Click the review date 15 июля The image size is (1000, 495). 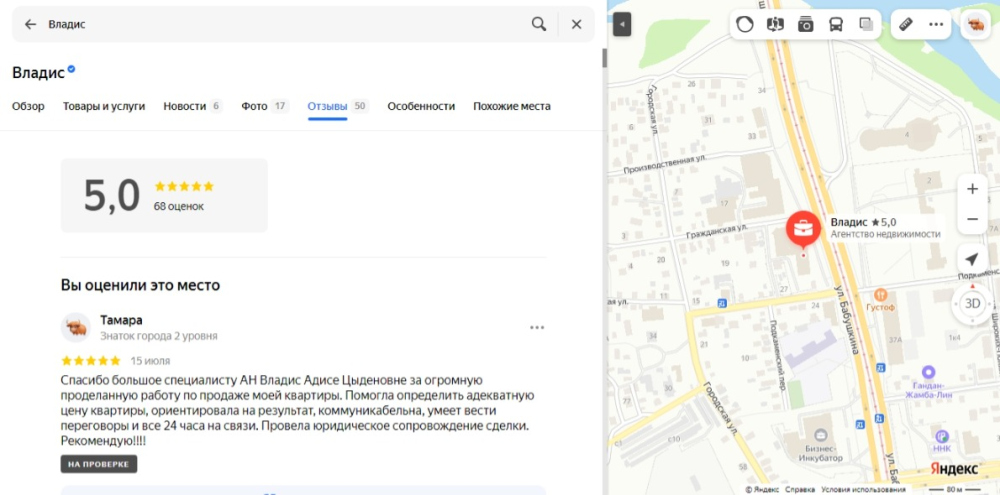pyautogui.click(x=151, y=361)
